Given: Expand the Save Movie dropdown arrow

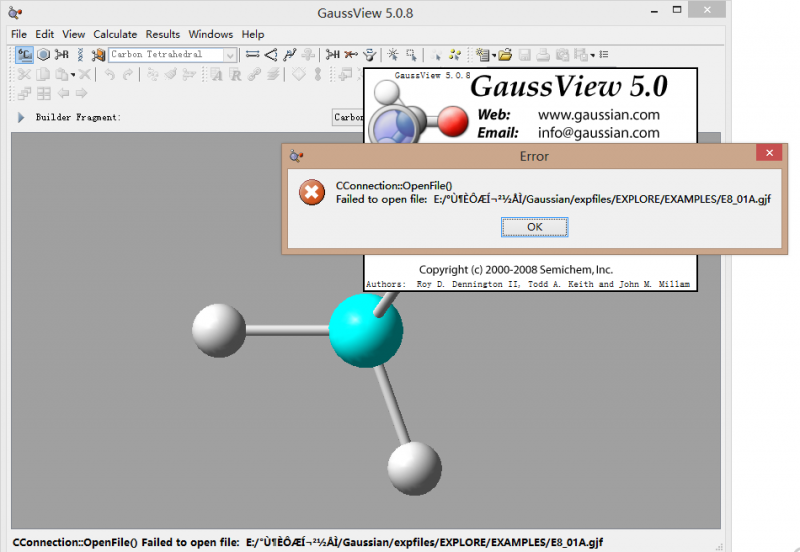Looking at the screenshot, I should click(x=592, y=55).
